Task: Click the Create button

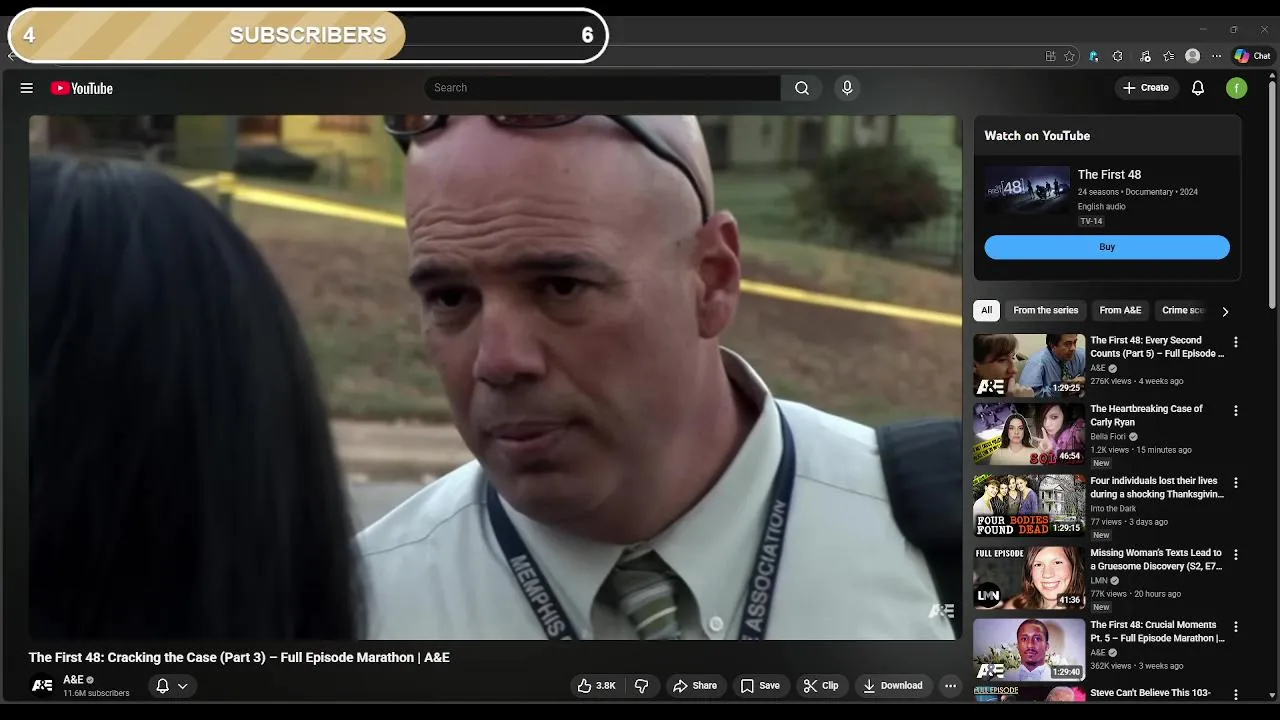Action: [1145, 88]
